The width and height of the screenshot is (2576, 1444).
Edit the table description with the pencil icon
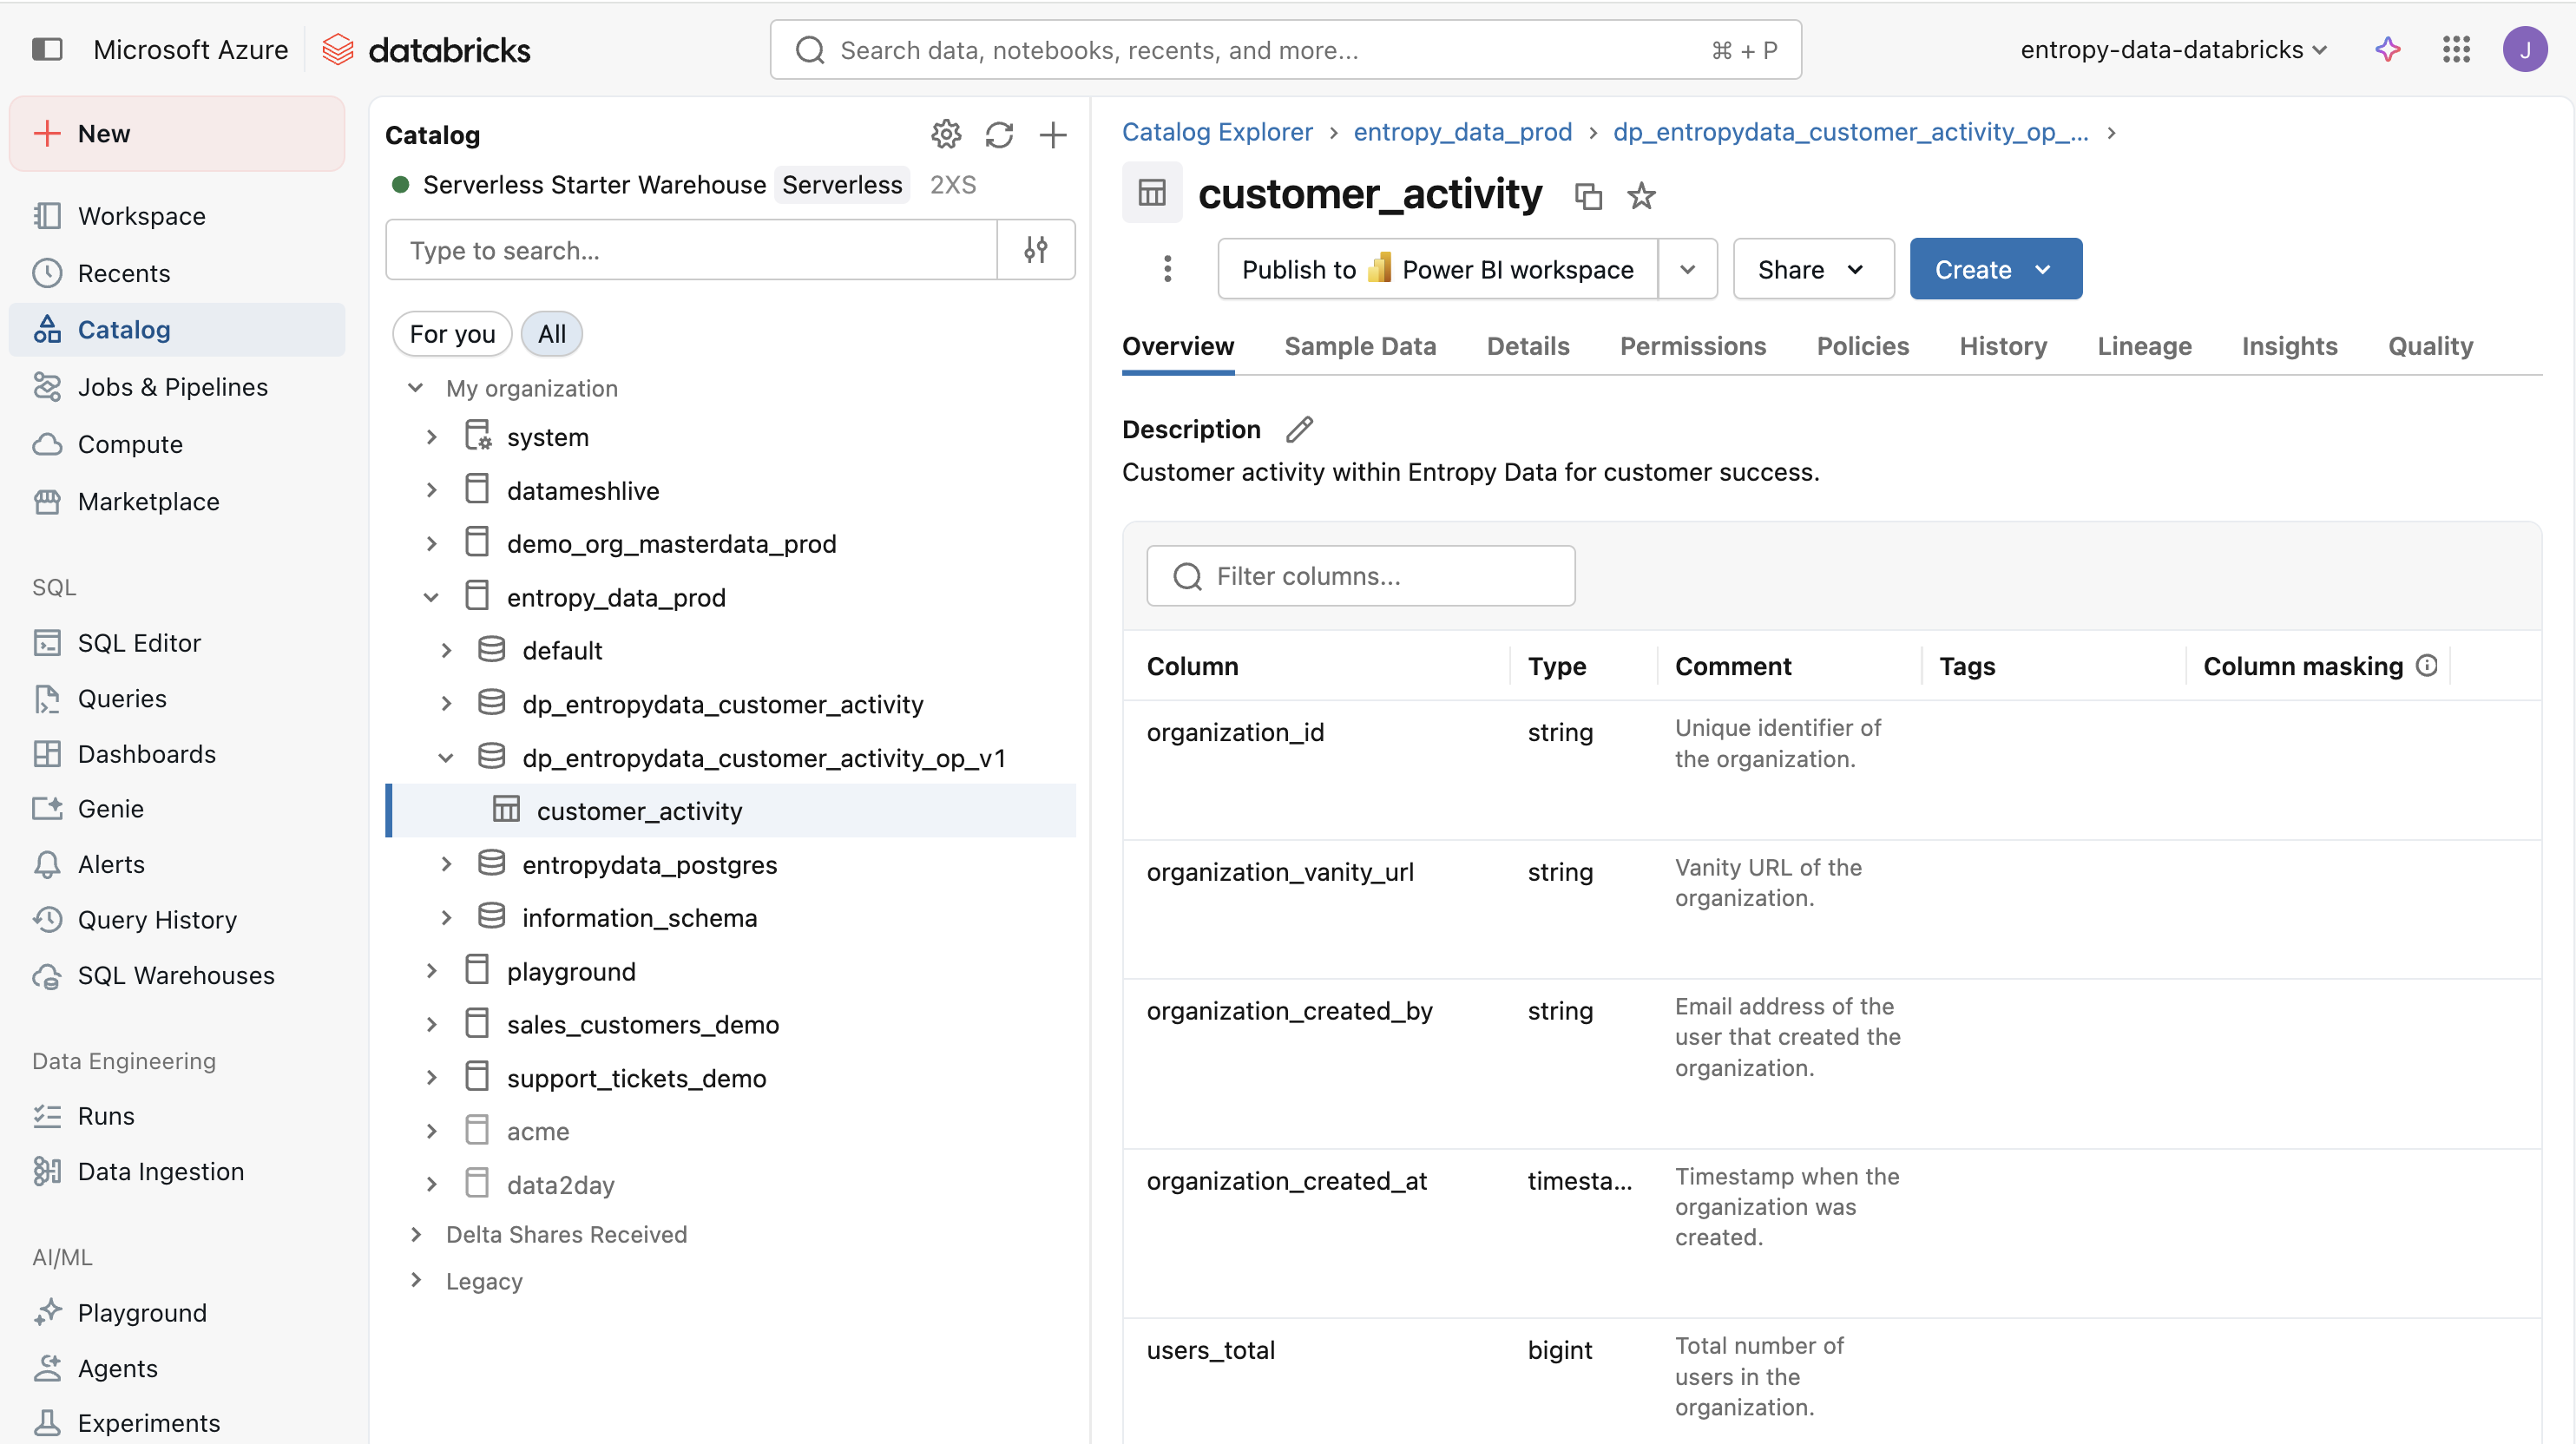click(1299, 429)
